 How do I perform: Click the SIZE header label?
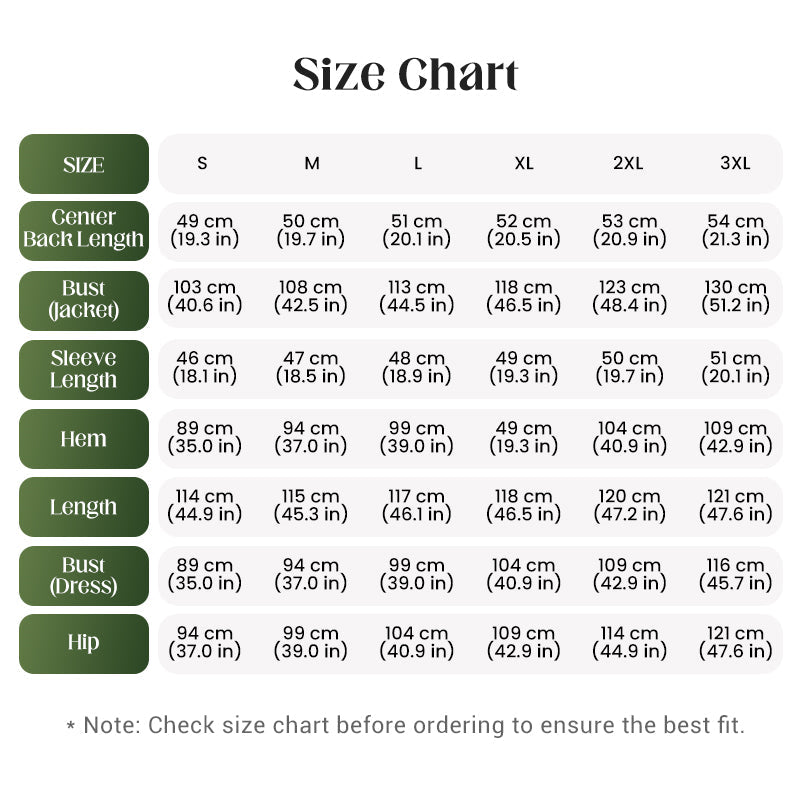(84, 164)
